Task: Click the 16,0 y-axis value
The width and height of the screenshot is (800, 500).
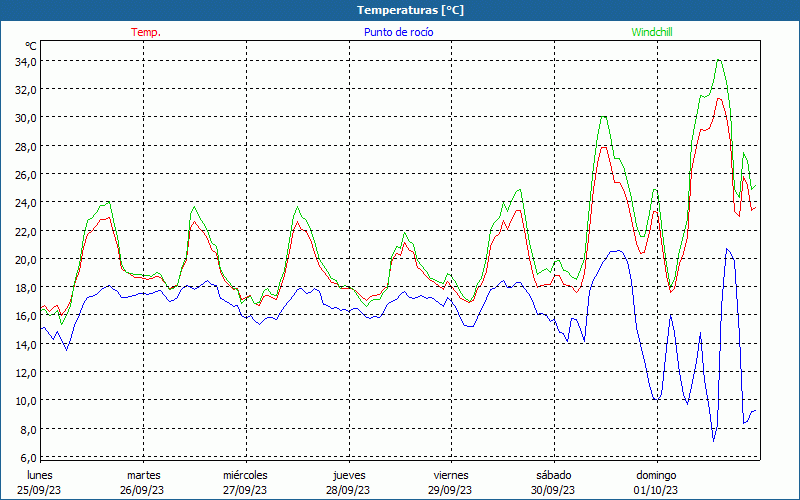Action: [x=26, y=316]
